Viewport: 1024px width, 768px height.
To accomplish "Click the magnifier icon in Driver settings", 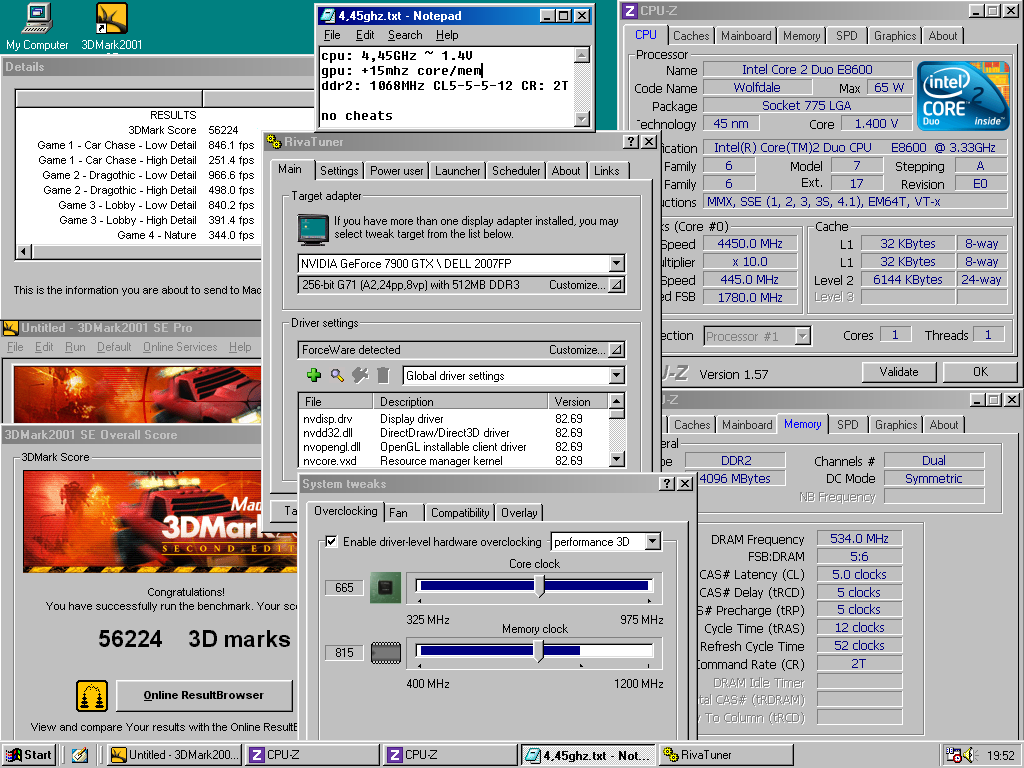I will [337, 375].
